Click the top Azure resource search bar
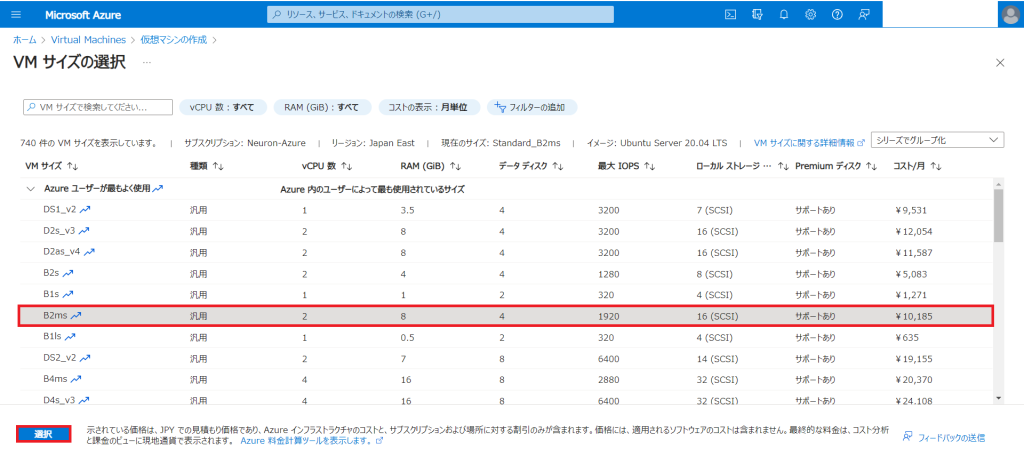 (x=440, y=14)
